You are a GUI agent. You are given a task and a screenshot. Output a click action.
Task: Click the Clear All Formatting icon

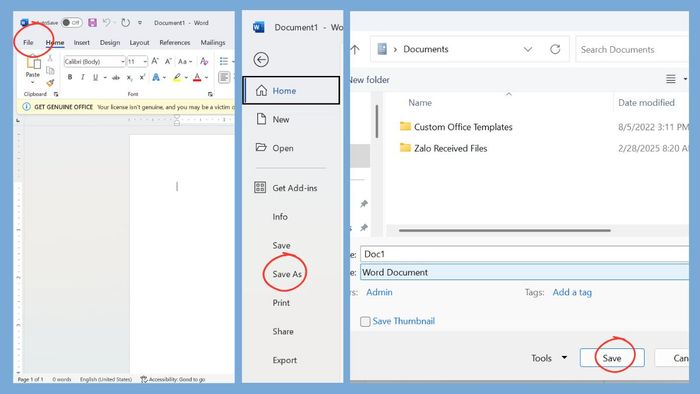click(x=204, y=61)
